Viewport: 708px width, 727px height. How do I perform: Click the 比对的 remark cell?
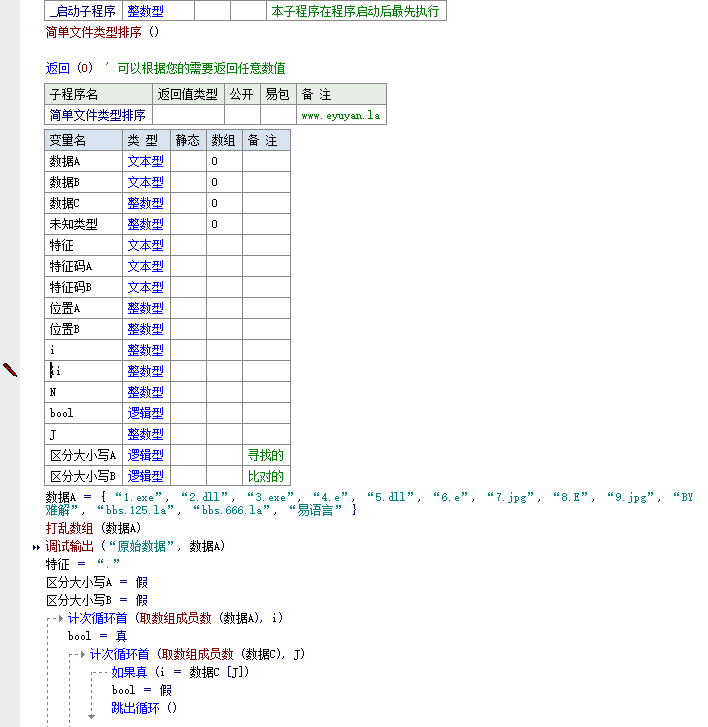(266, 476)
